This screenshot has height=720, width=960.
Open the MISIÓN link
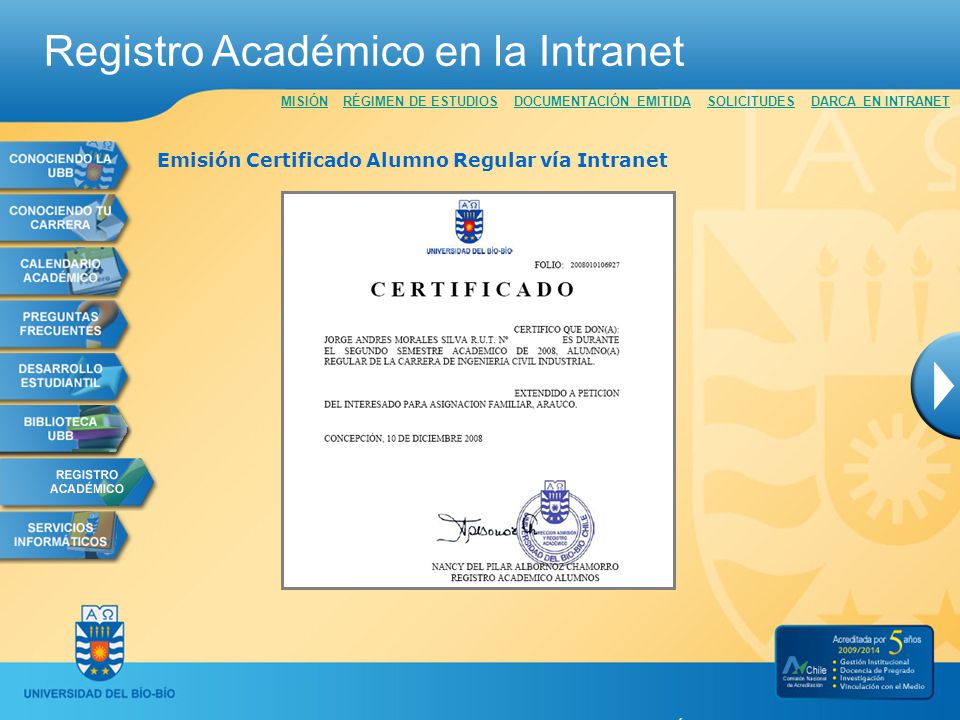(x=304, y=102)
